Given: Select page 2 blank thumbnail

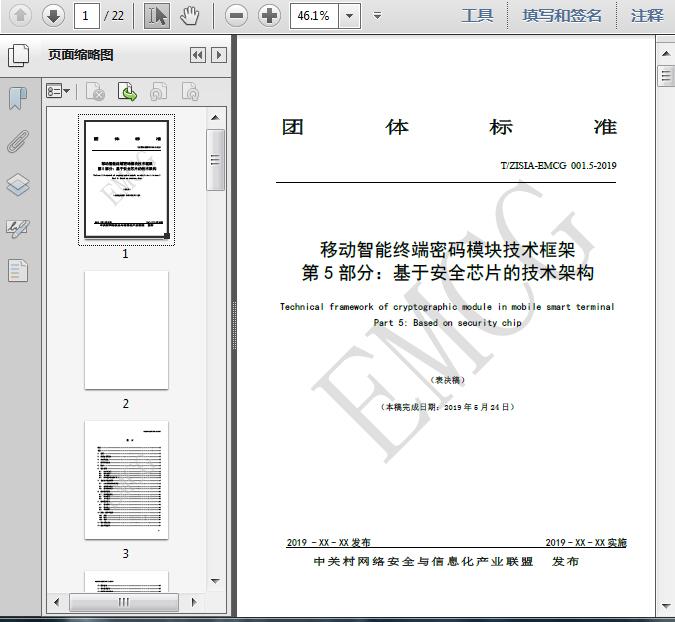Looking at the screenshot, I should 126,330.
